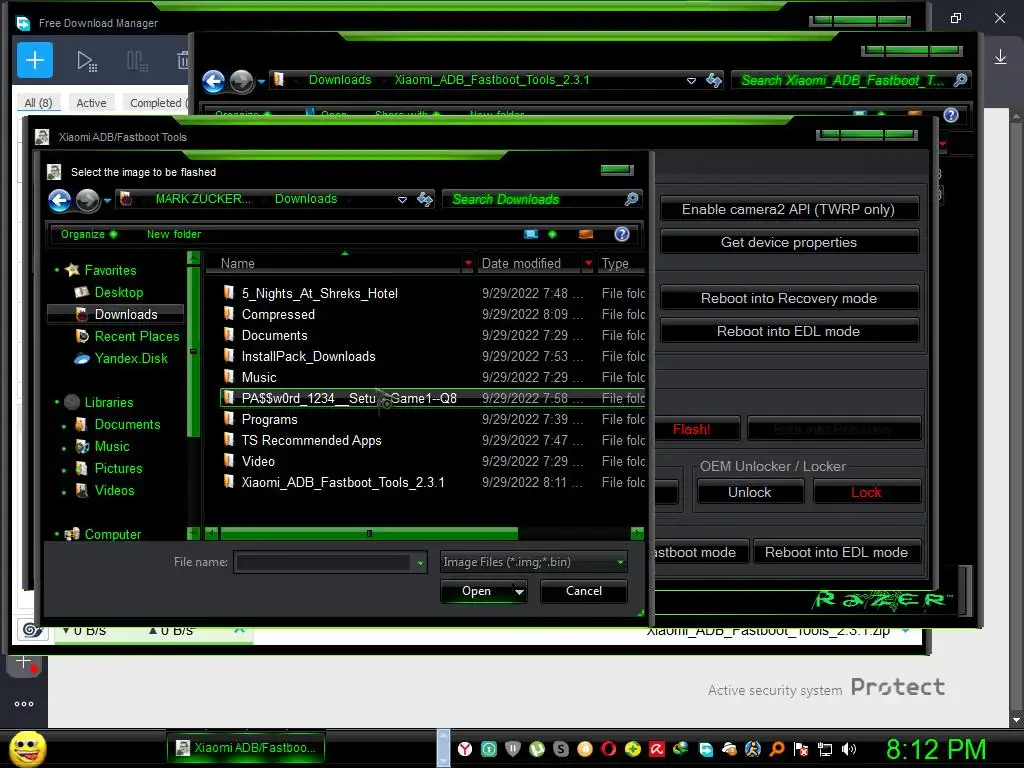This screenshot has height=768, width=1024.
Task: Click the Action Center flag tray icon
Action: (801, 749)
